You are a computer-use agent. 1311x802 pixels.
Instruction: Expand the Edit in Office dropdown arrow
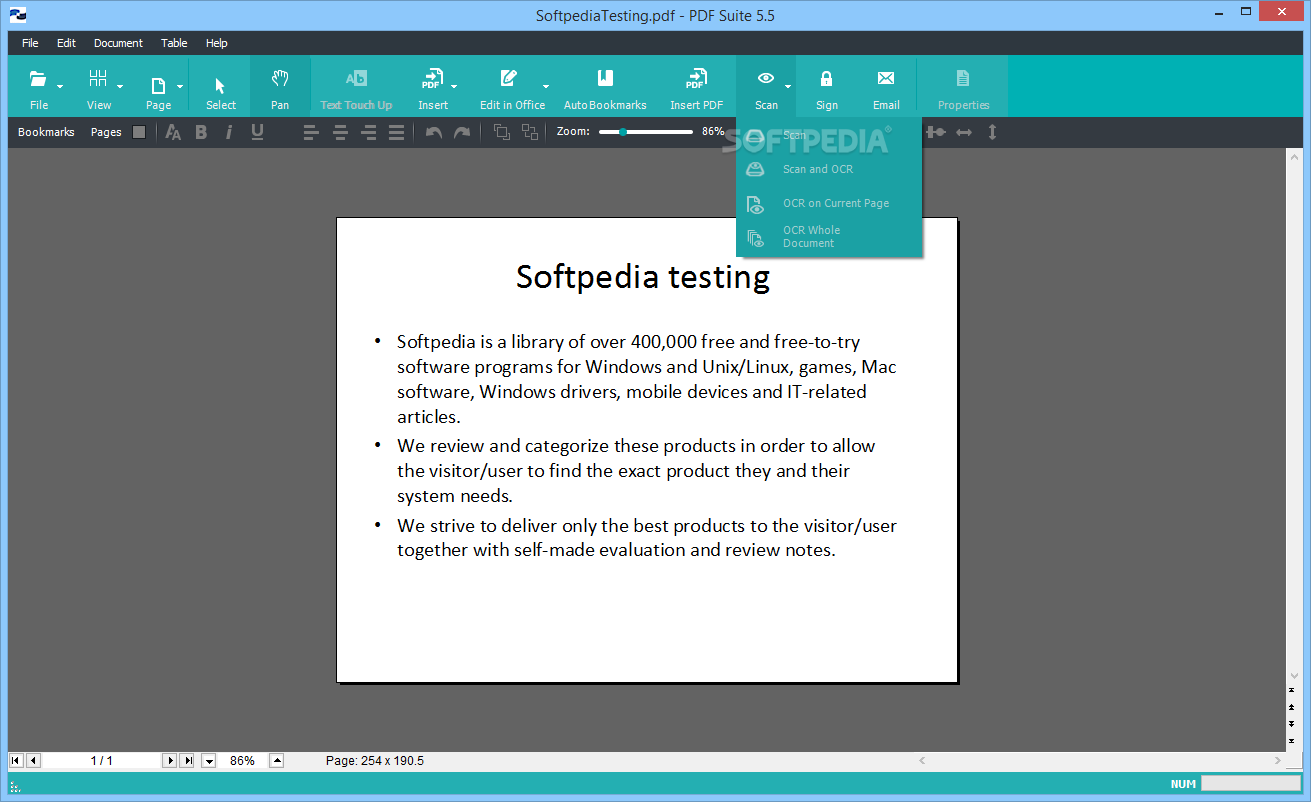tap(546, 87)
